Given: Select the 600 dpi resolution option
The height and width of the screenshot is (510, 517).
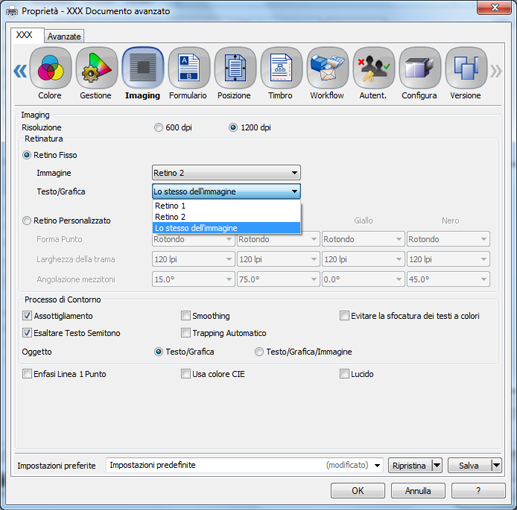Looking at the screenshot, I should 158,128.
